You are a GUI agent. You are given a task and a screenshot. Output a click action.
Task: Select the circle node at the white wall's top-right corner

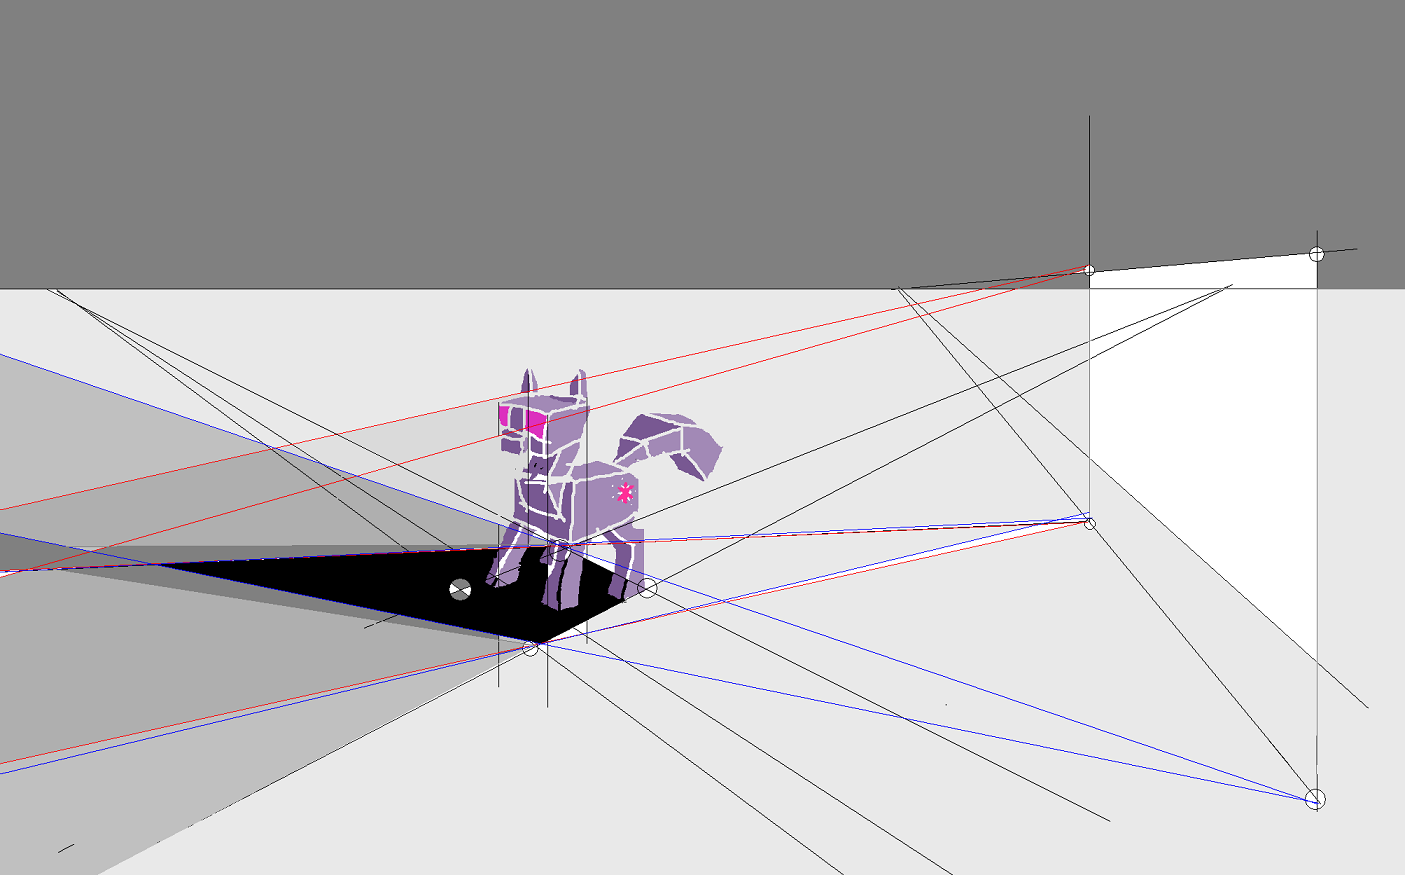pyautogui.click(x=1317, y=254)
